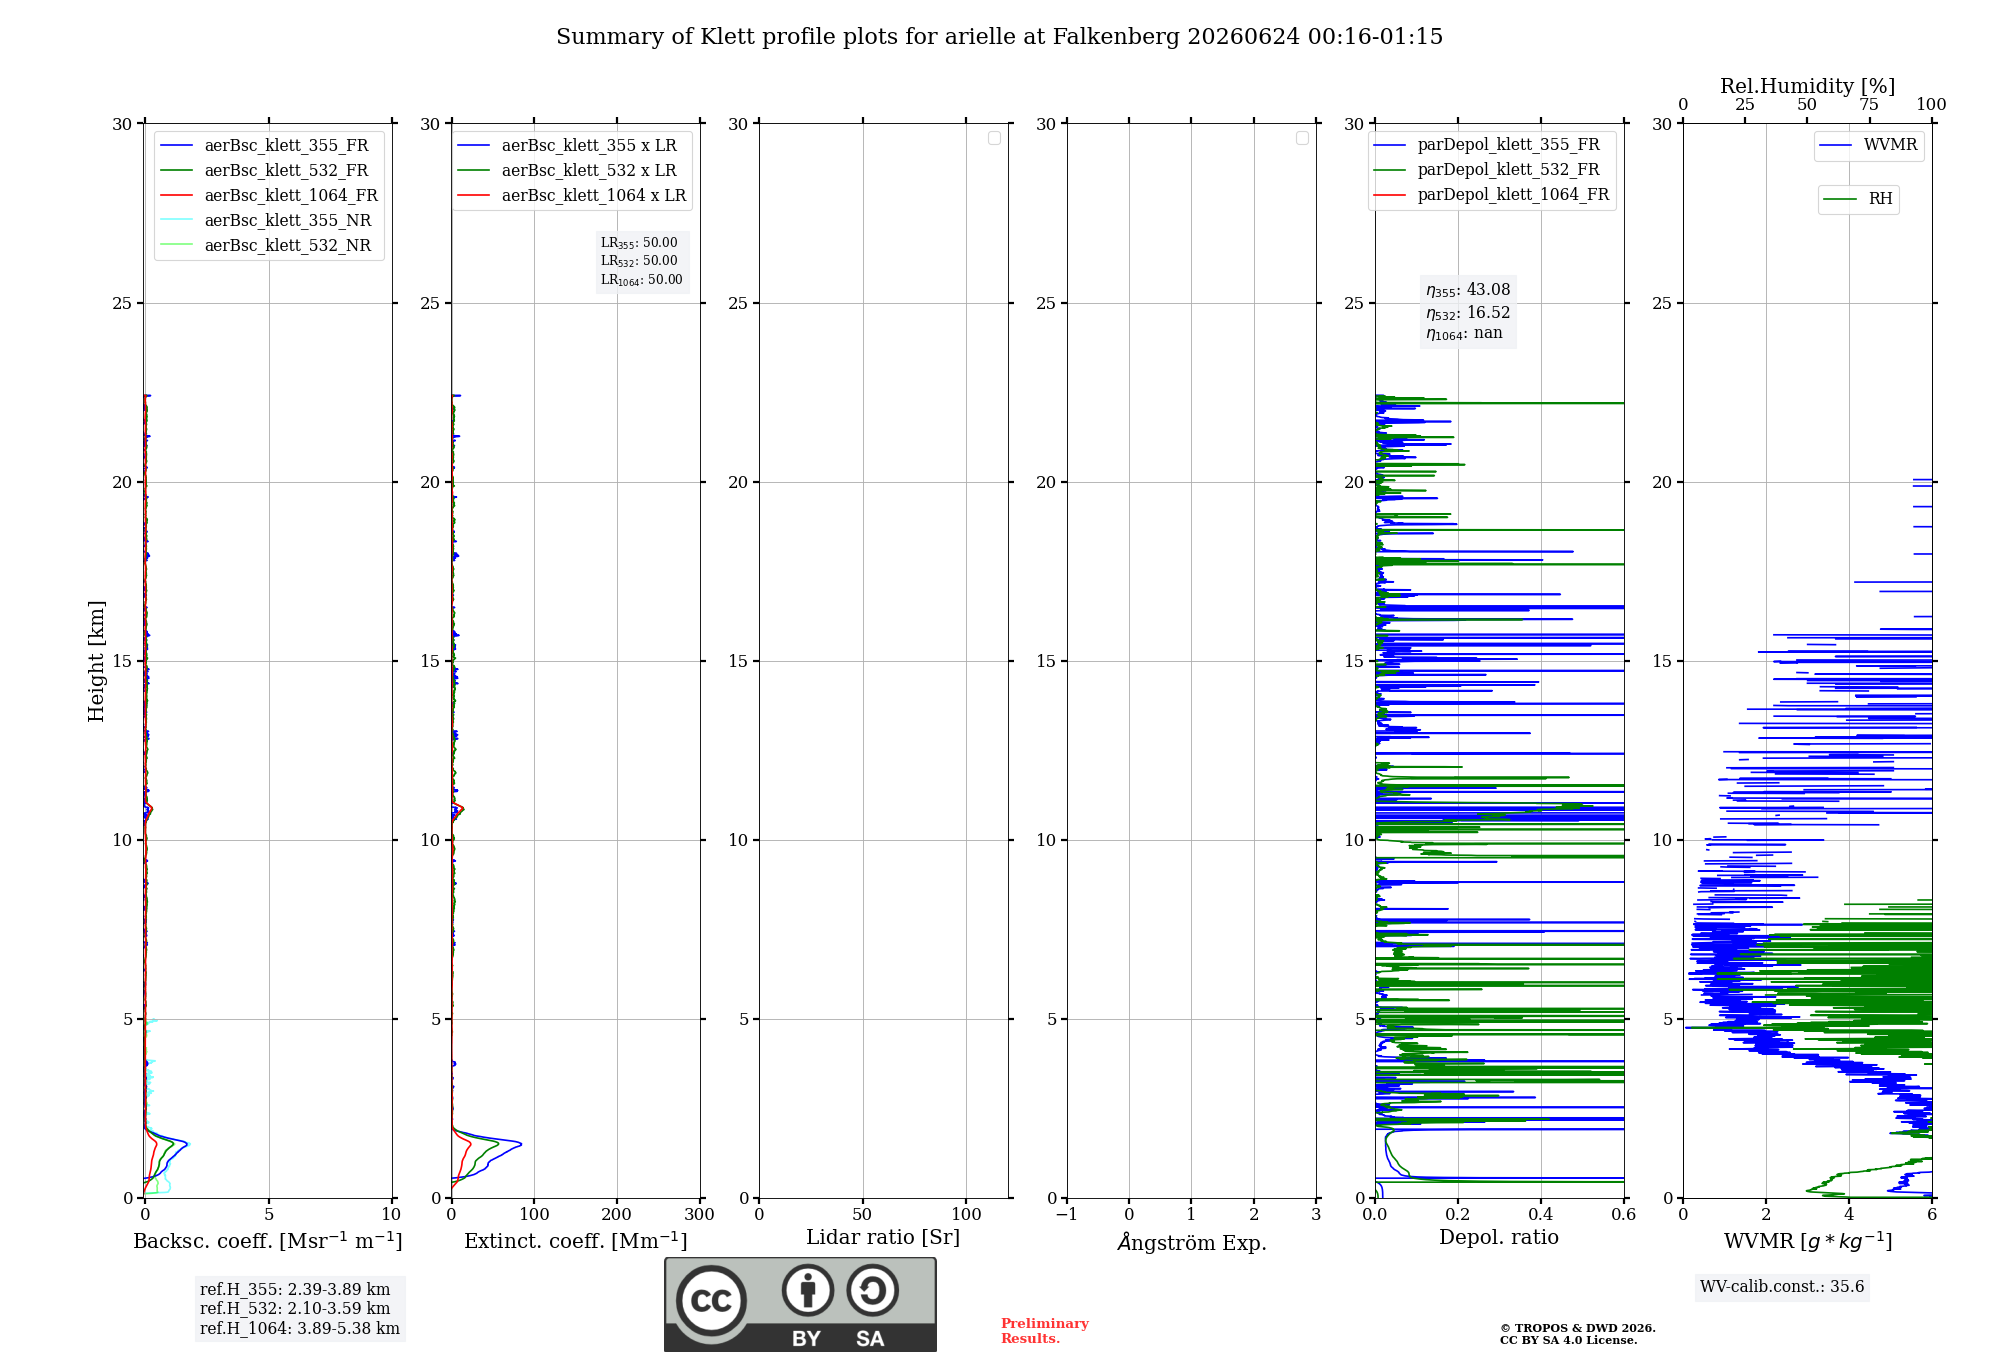Click the LR532: 50.00 annotation

coord(639,261)
